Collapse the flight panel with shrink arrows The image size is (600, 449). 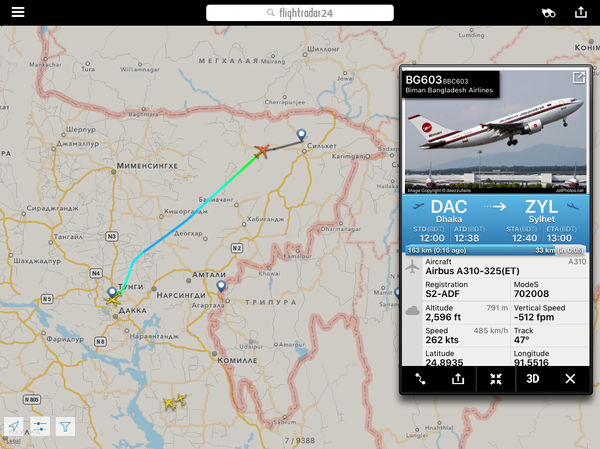(496, 379)
